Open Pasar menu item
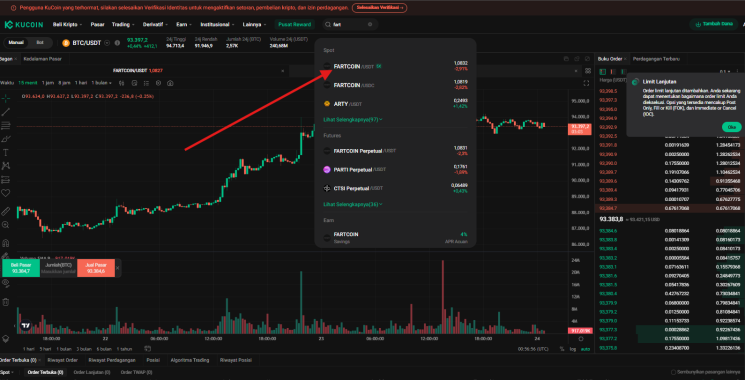745x380 pixels. point(97,24)
